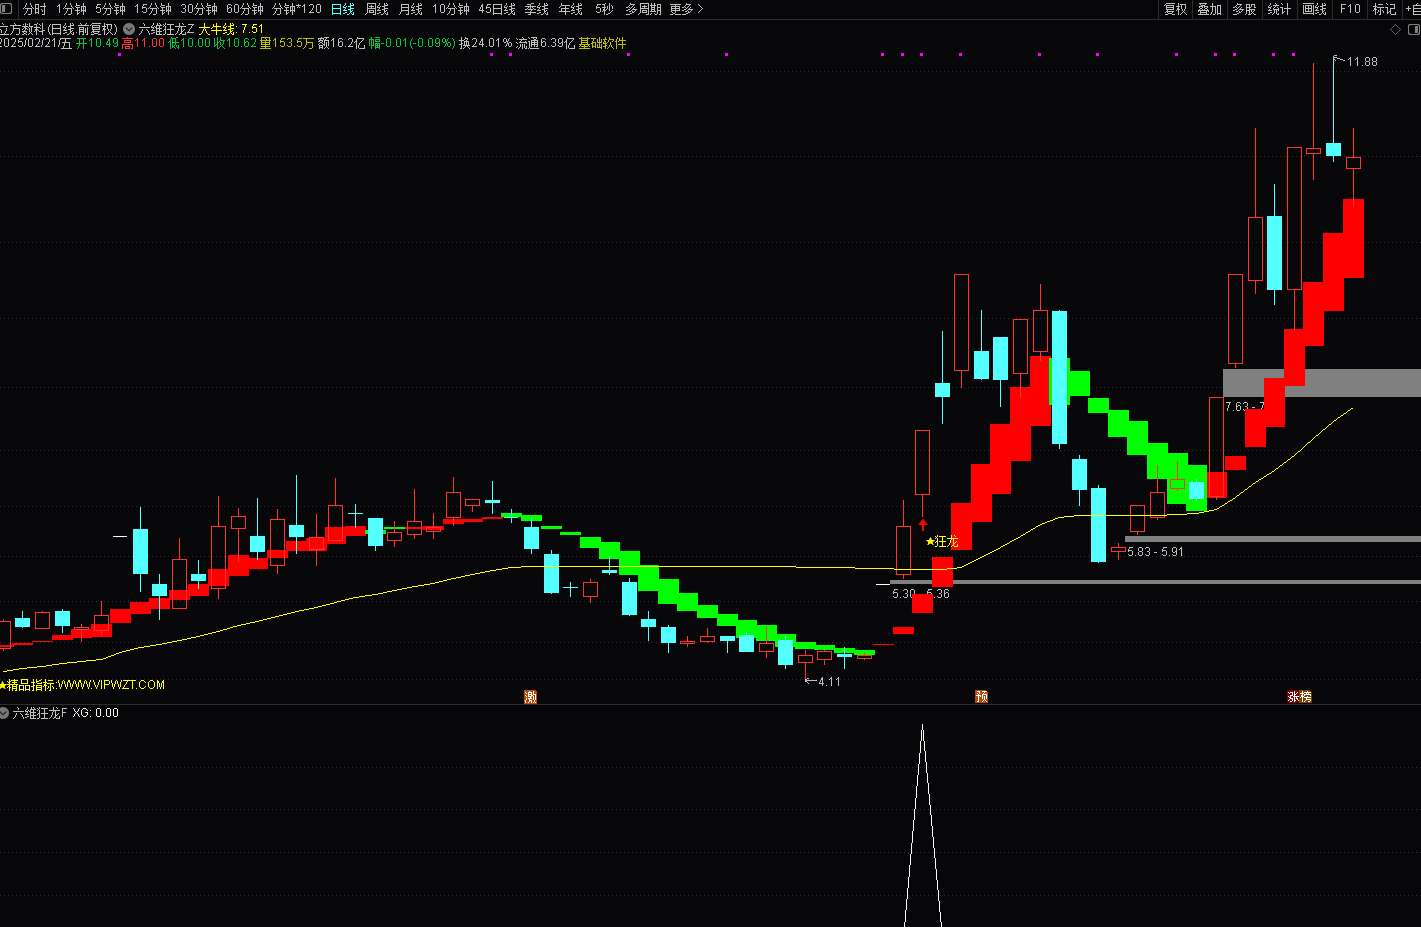Switch to the 月线 monthly chart
Viewport: 1421px width, 927px height.
coord(411,9)
